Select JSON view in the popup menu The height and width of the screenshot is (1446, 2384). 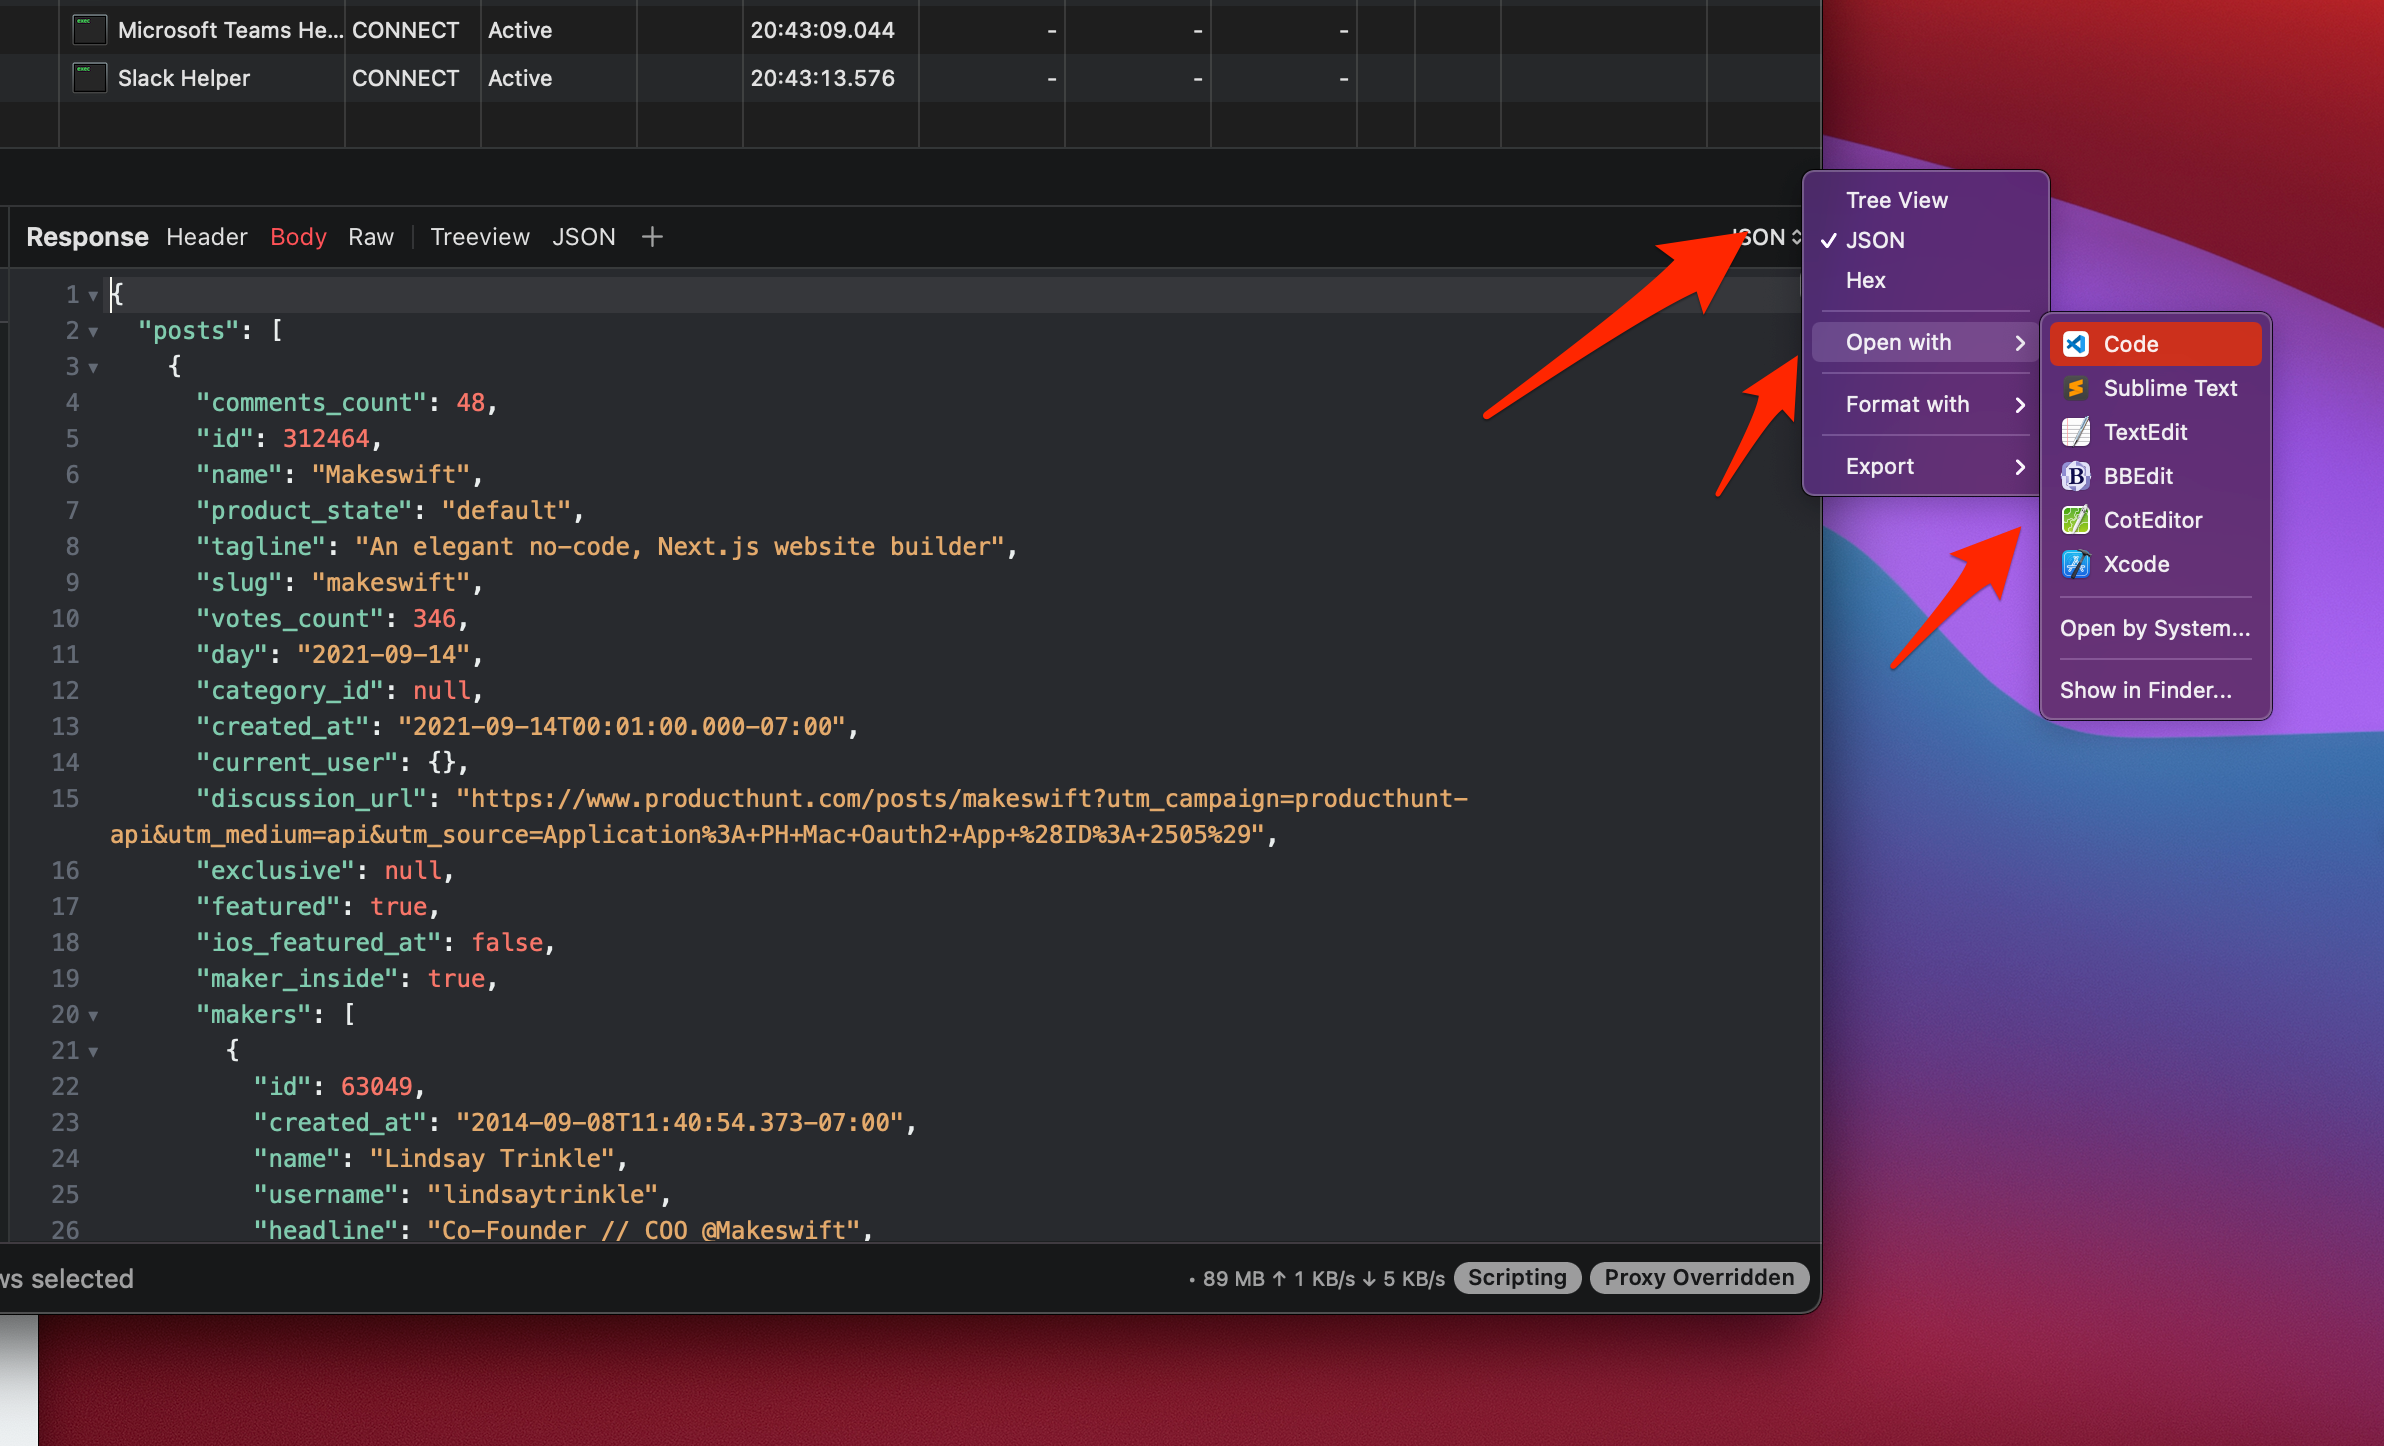(x=1925, y=240)
